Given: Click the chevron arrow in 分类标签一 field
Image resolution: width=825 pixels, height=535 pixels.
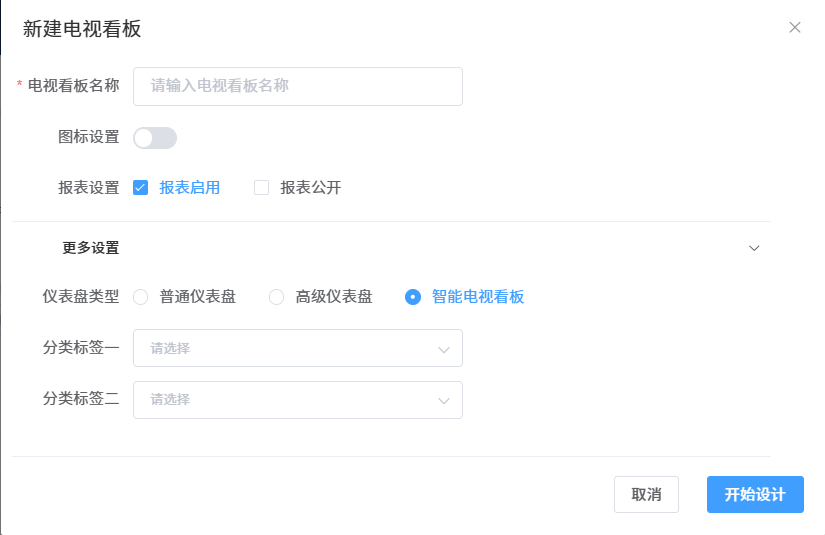Looking at the screenshot, I should (444, 349).
